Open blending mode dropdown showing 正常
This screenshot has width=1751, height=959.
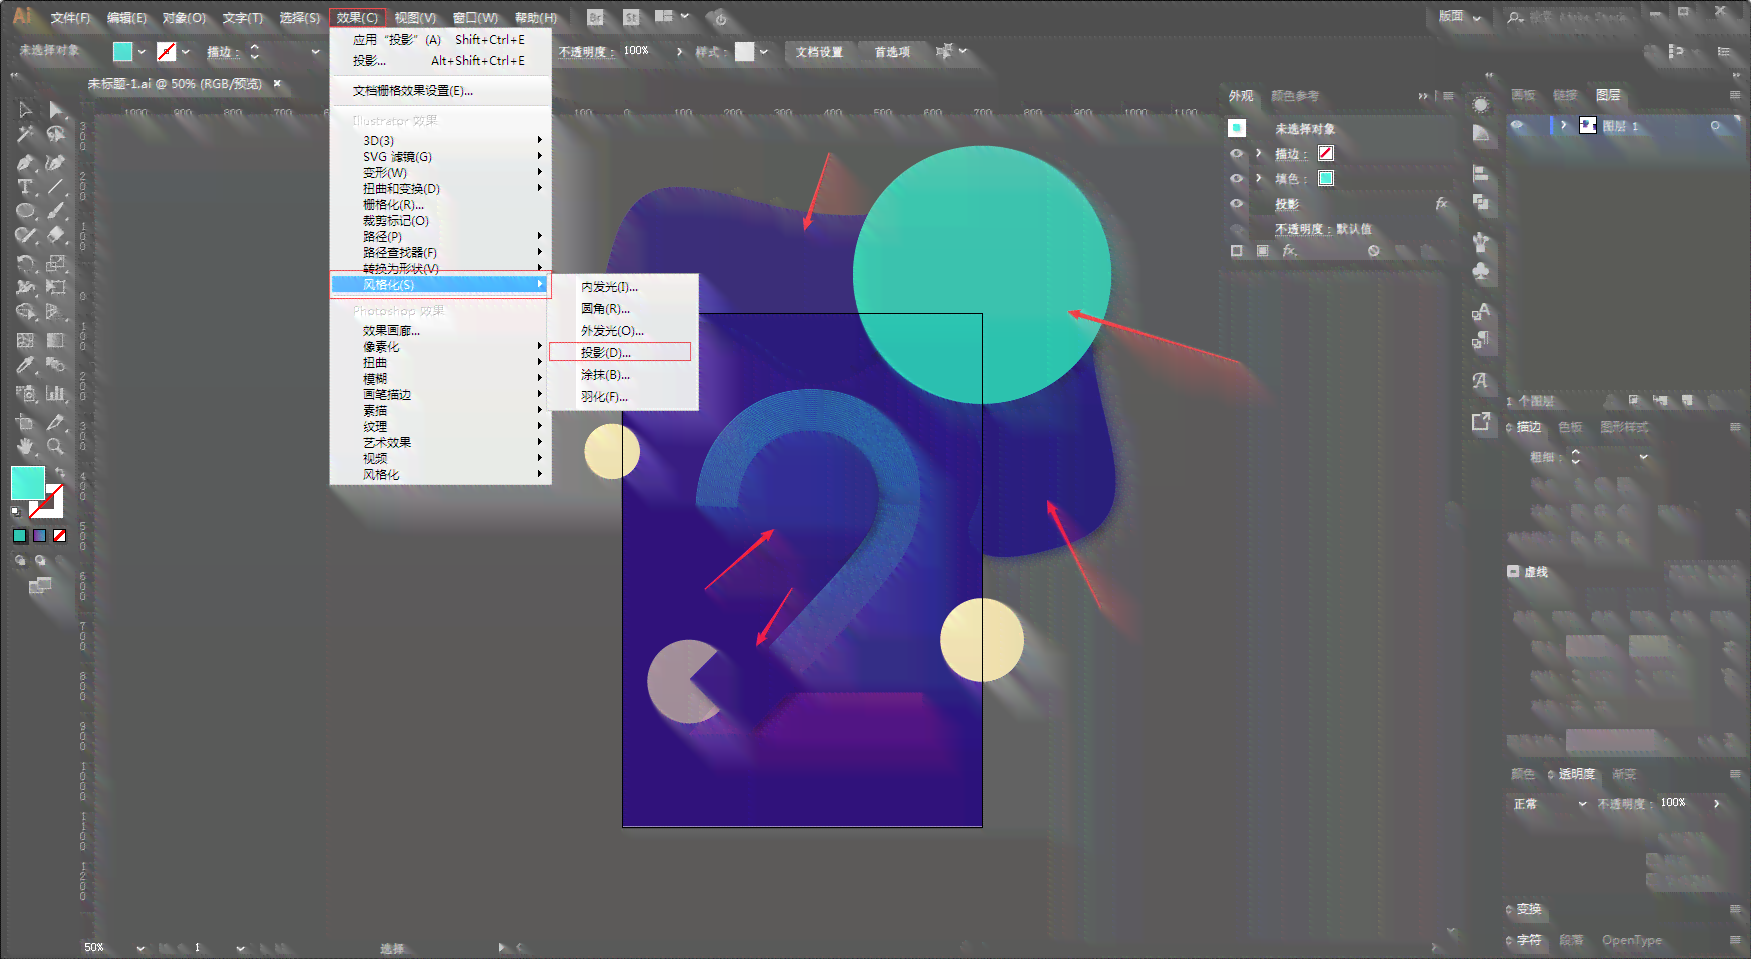pos(1549,804)
